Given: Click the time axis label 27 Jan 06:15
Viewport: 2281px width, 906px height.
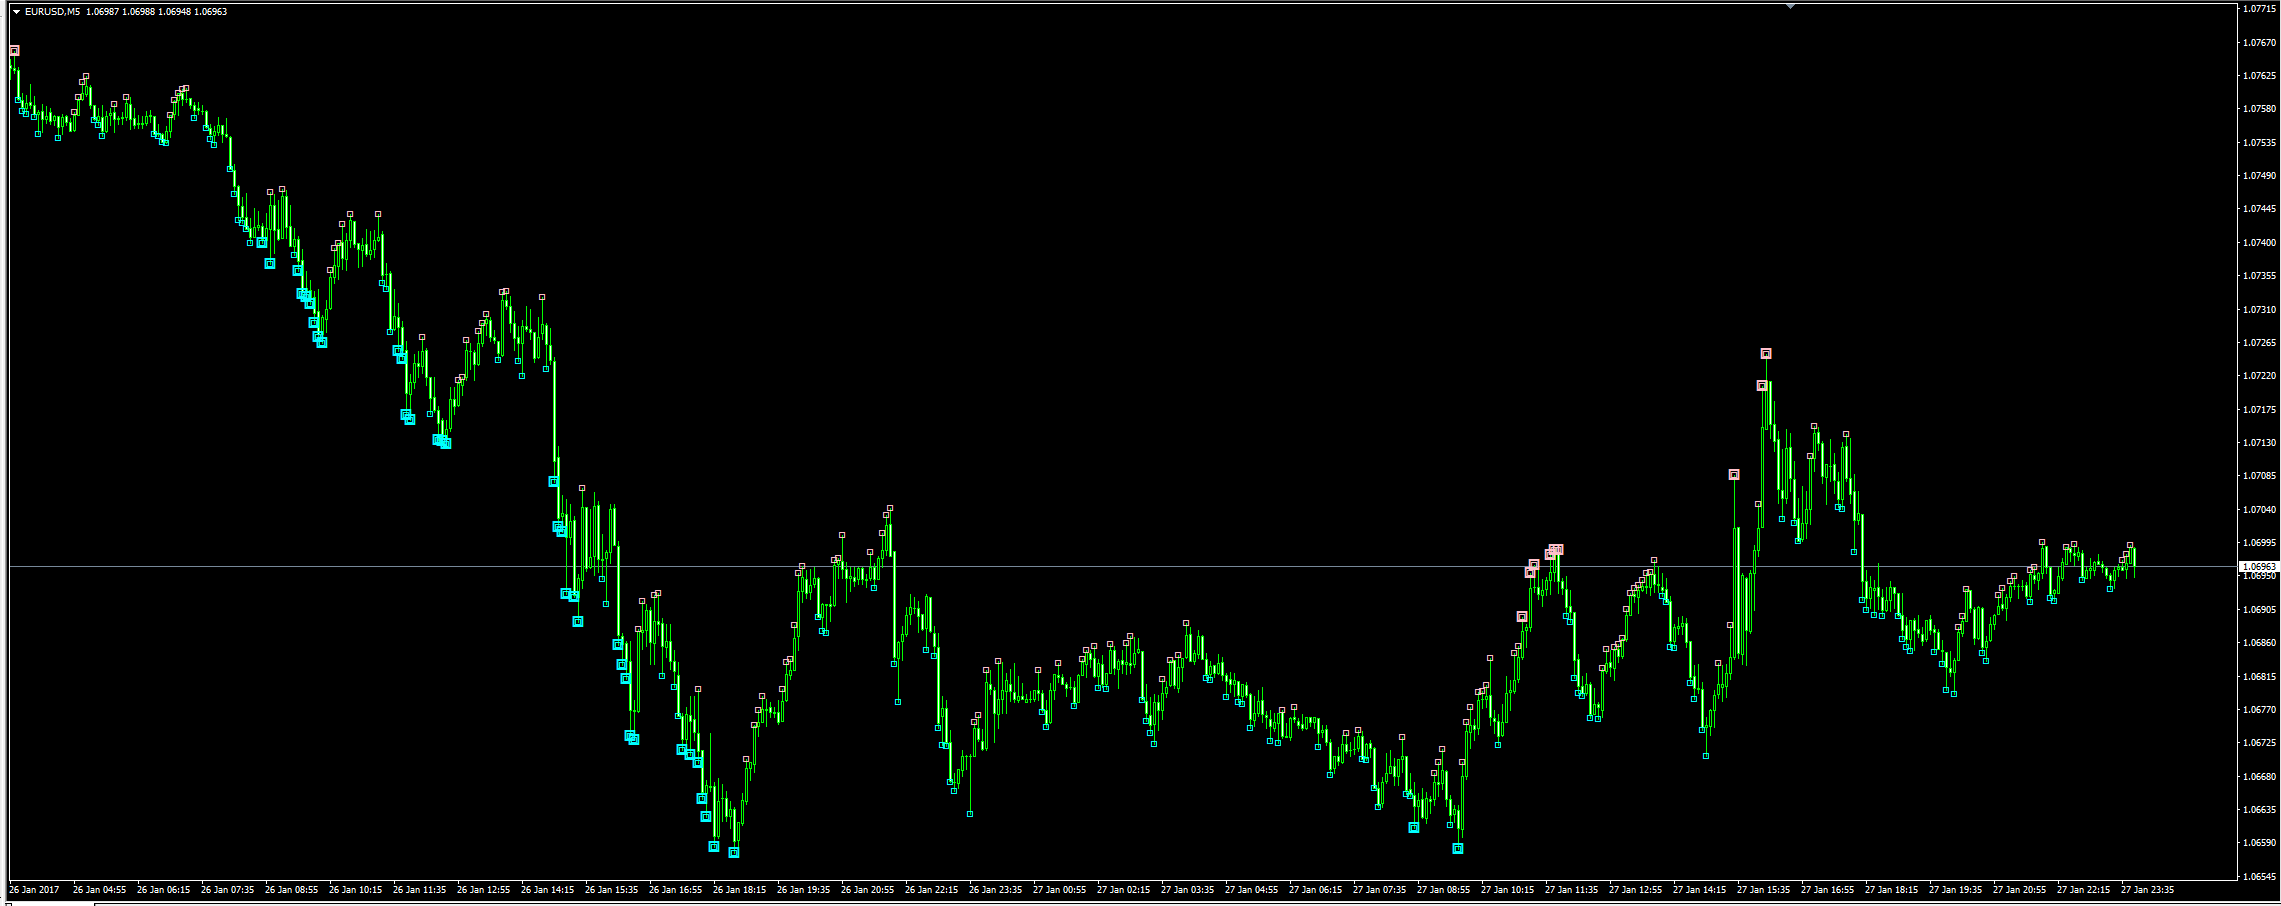Looking at the screenshot, I should coord(1315,889).
